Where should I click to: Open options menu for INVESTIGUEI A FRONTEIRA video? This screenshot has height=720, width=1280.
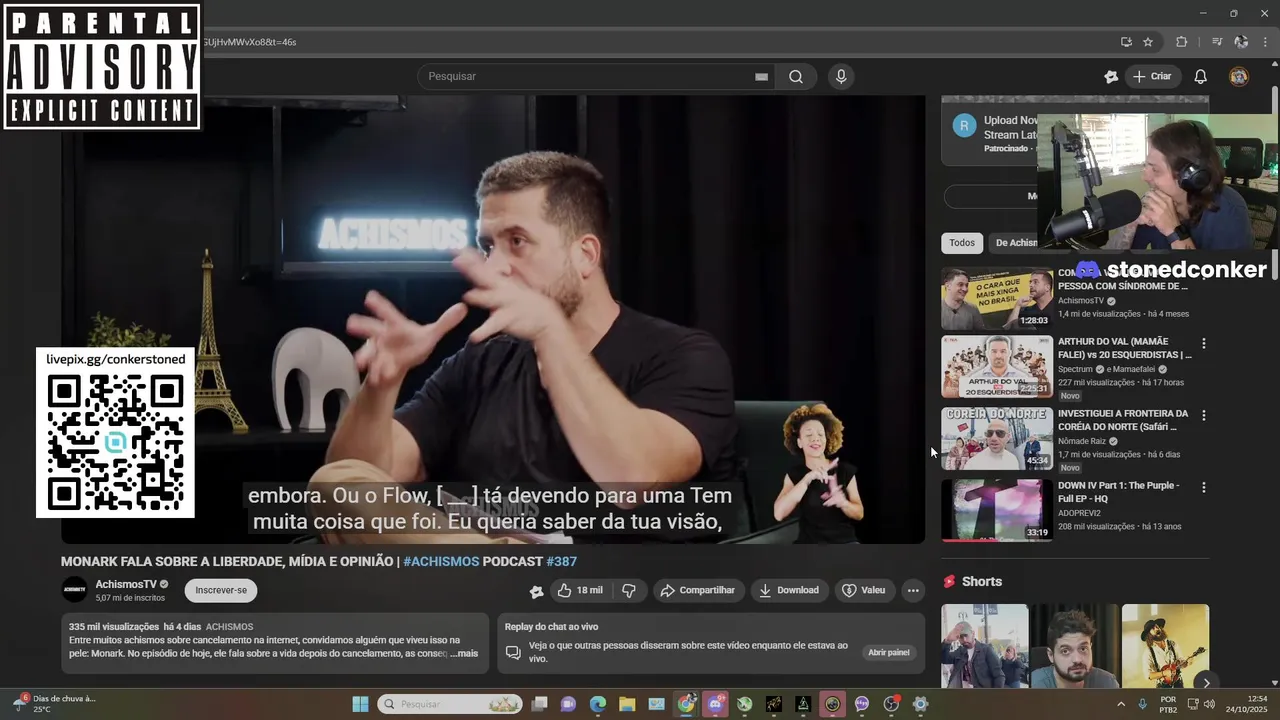pos(1203,415)
